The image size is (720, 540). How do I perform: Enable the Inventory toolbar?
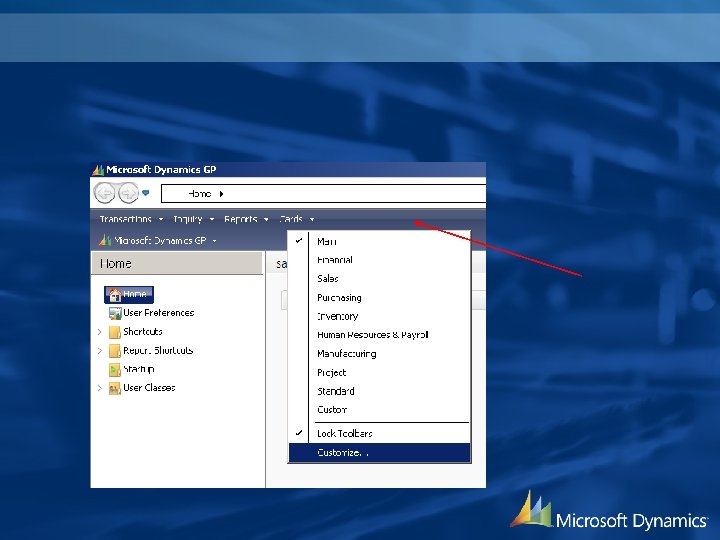[379, 316]
